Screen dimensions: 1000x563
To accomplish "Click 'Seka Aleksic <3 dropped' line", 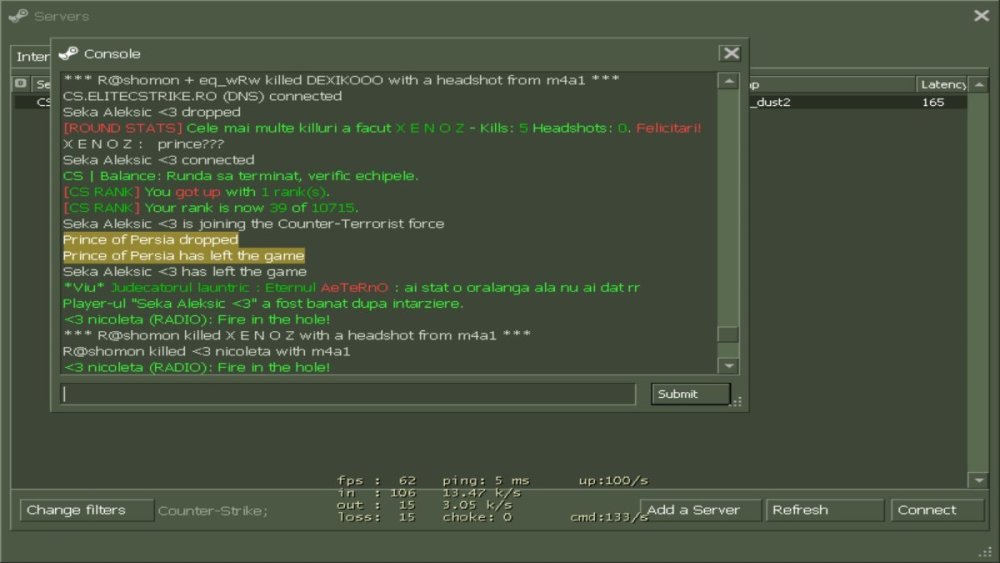I will tap(152, 112).
